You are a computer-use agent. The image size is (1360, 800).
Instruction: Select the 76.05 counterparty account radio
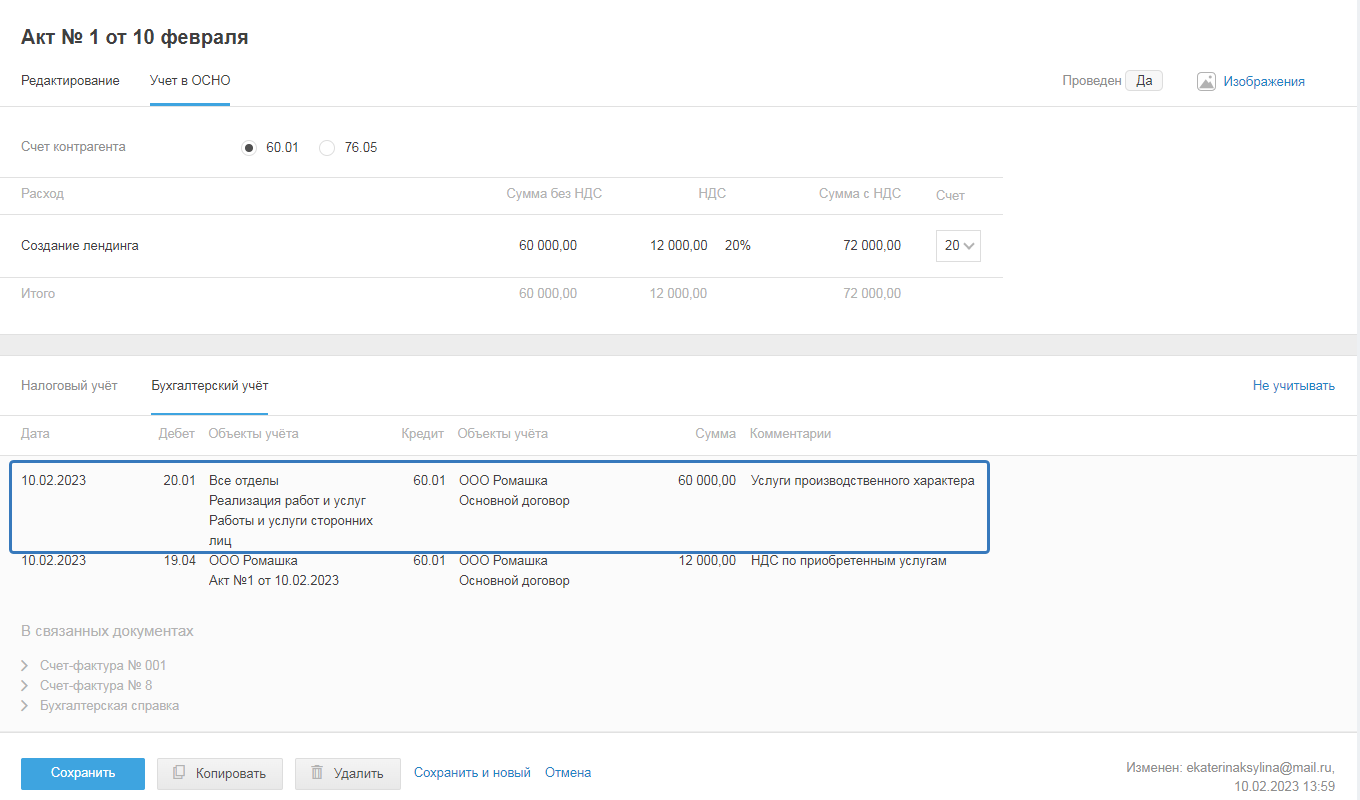(327, 148)
